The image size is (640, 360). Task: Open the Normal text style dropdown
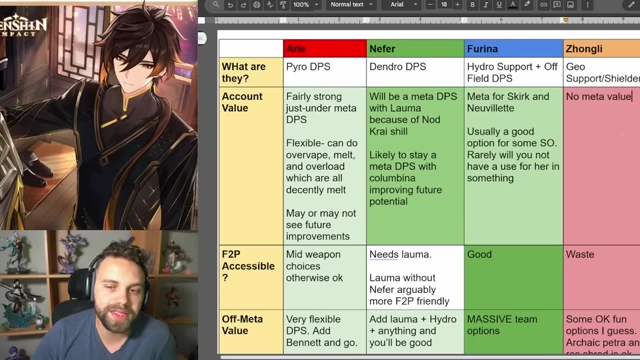351,4
